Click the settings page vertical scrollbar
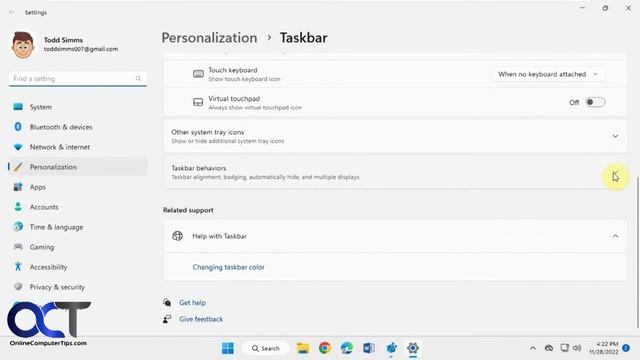Screen dimensions: 640x360 pyautogui.click(x=638, y=253)
